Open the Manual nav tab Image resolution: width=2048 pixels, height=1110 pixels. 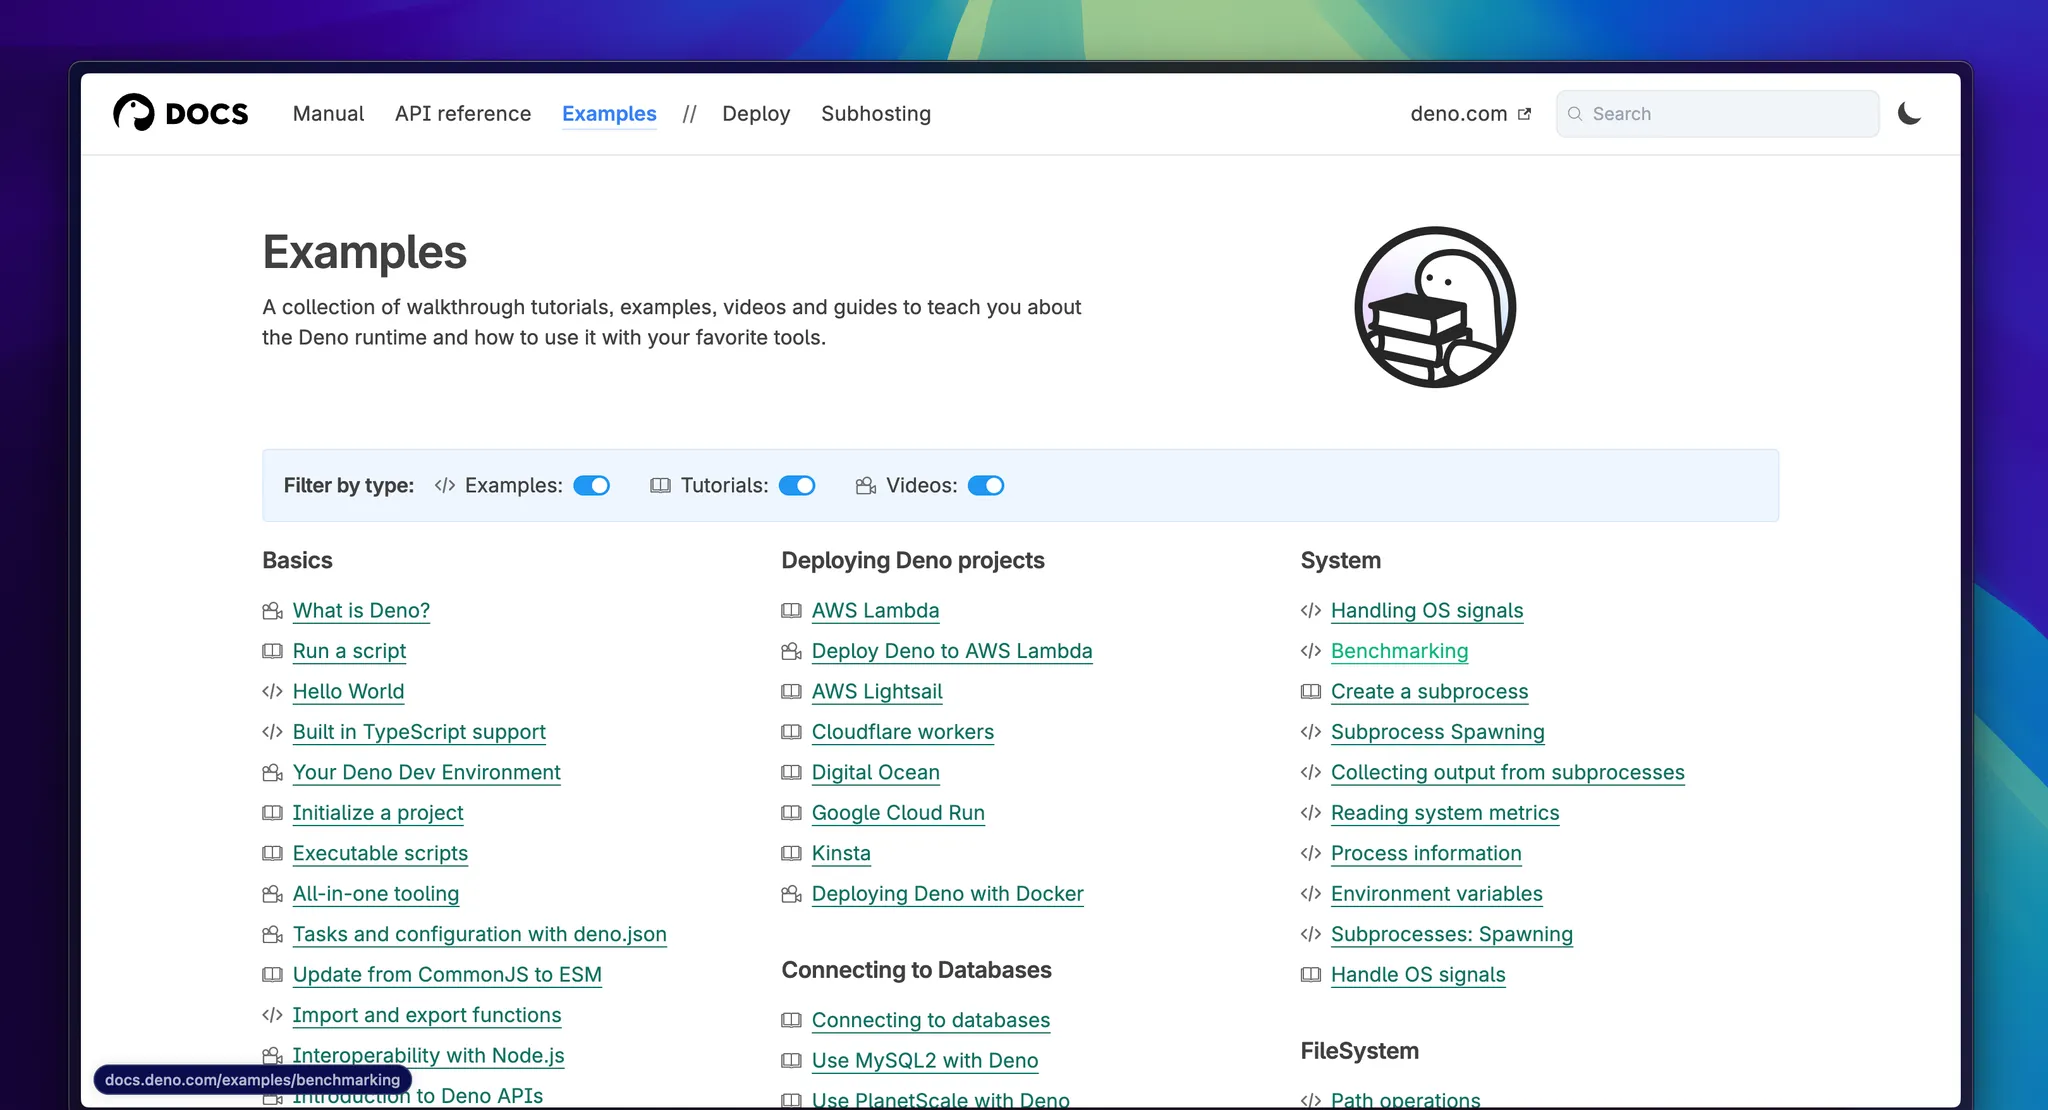click(x=328, y=114)
